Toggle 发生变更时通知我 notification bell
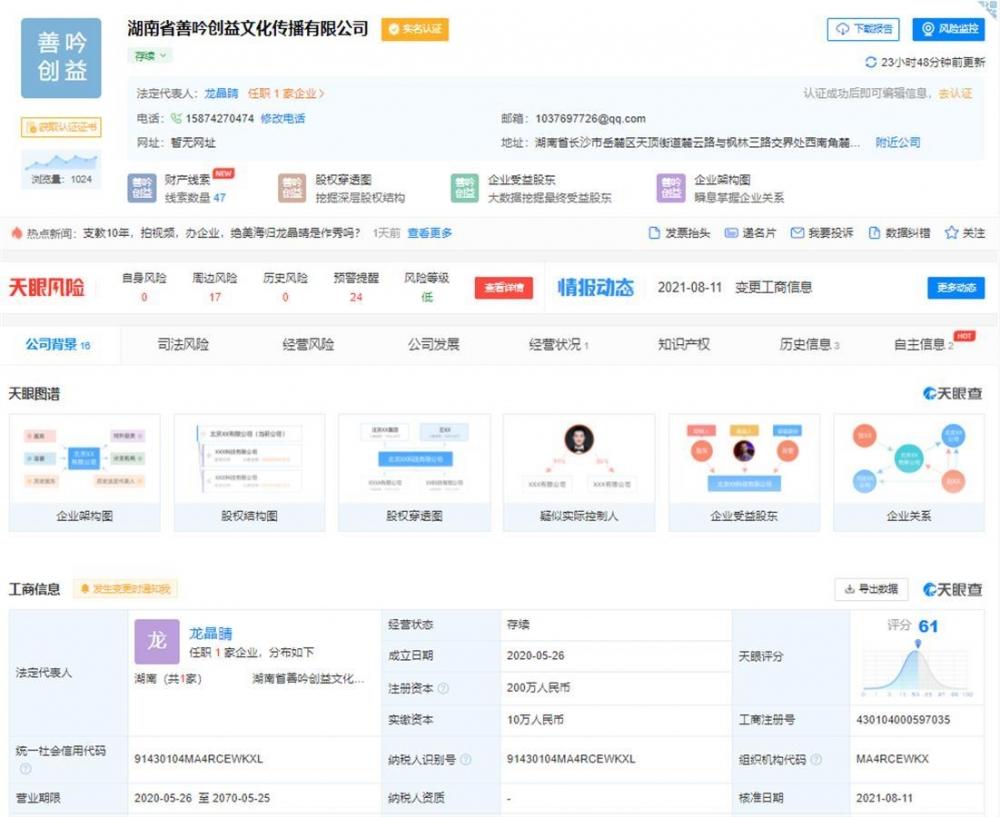The width and height of the screenshot is (1000, 817). 85,589
